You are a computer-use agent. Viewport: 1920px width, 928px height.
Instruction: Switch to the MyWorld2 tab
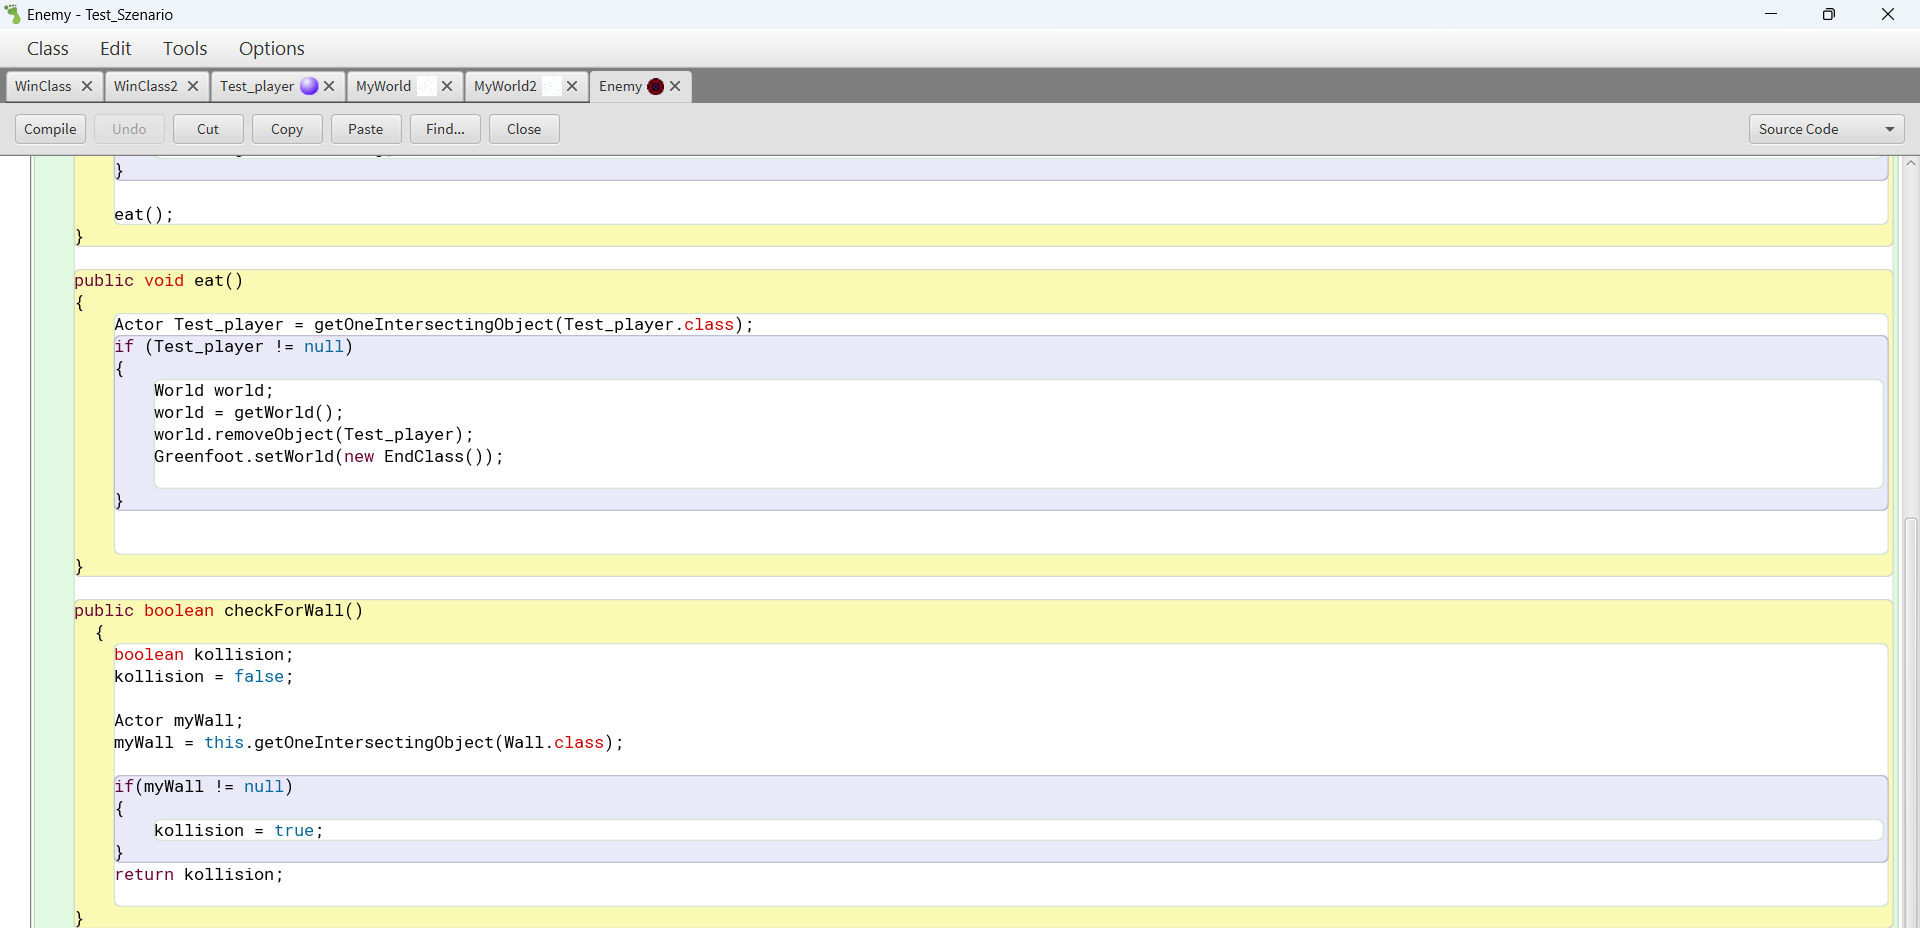[506, 87]
